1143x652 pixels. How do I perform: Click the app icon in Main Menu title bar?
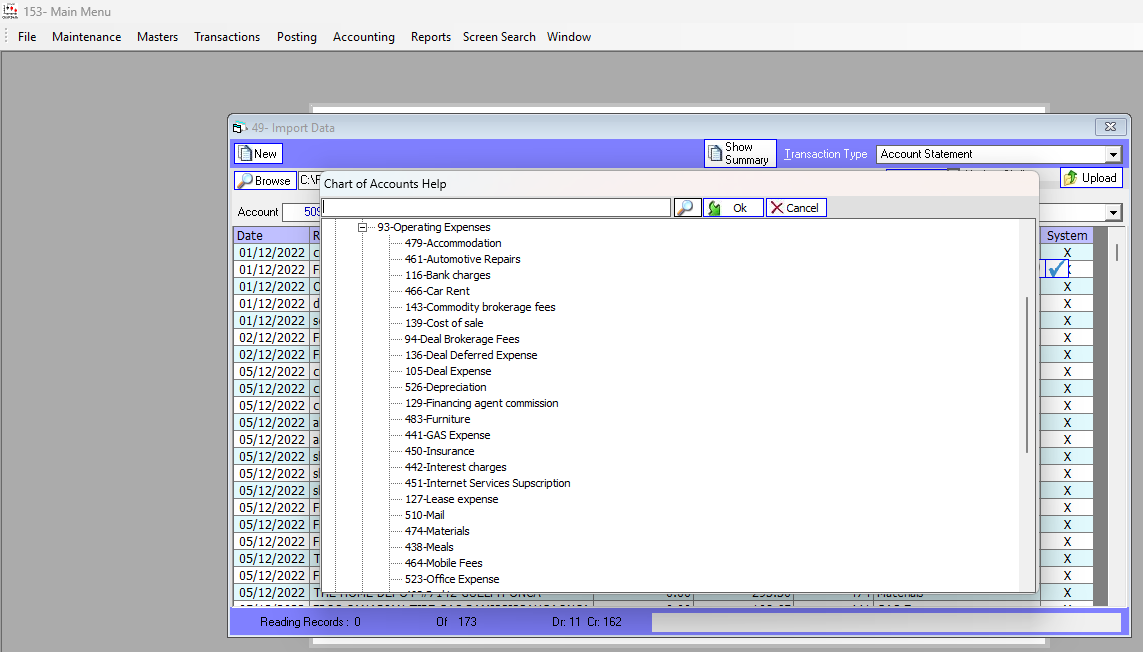pyautogui.click(x=10, y=11)
